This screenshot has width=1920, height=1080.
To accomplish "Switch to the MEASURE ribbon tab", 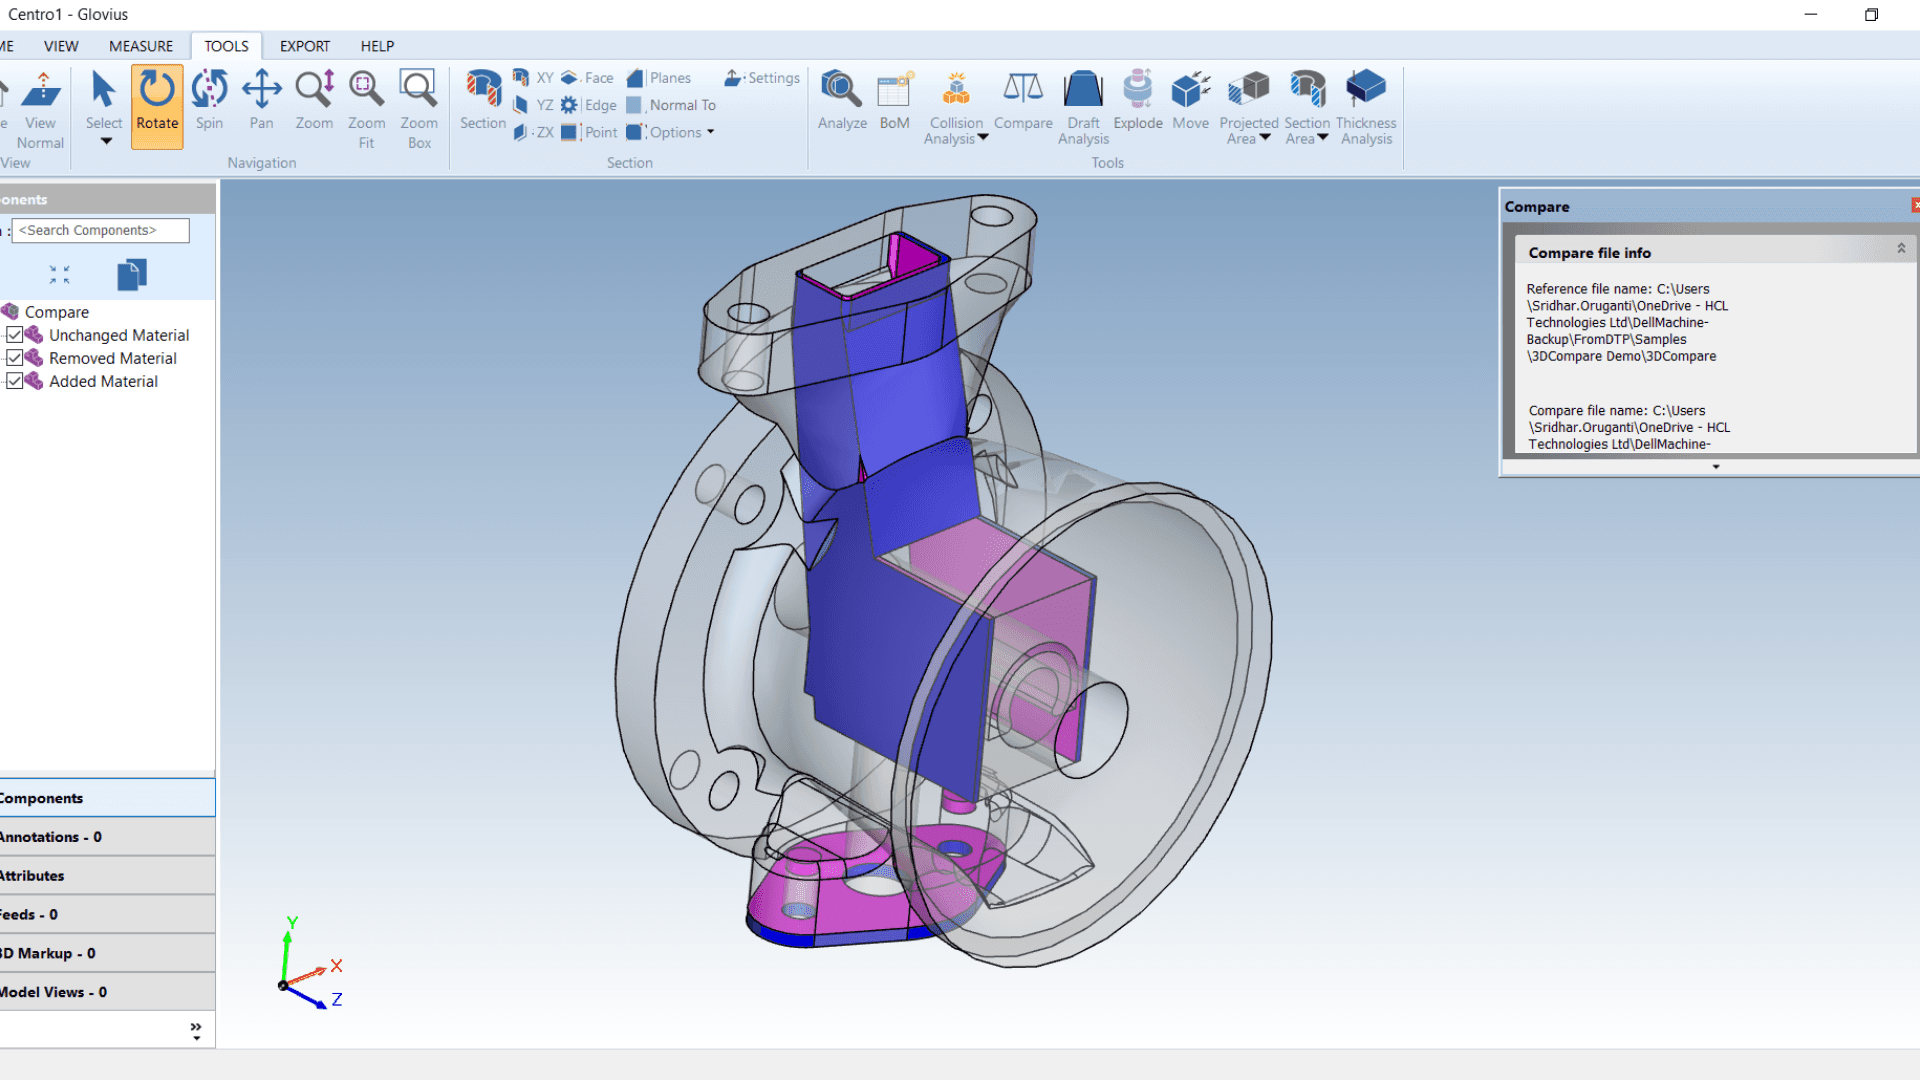I will coord(140,46).
